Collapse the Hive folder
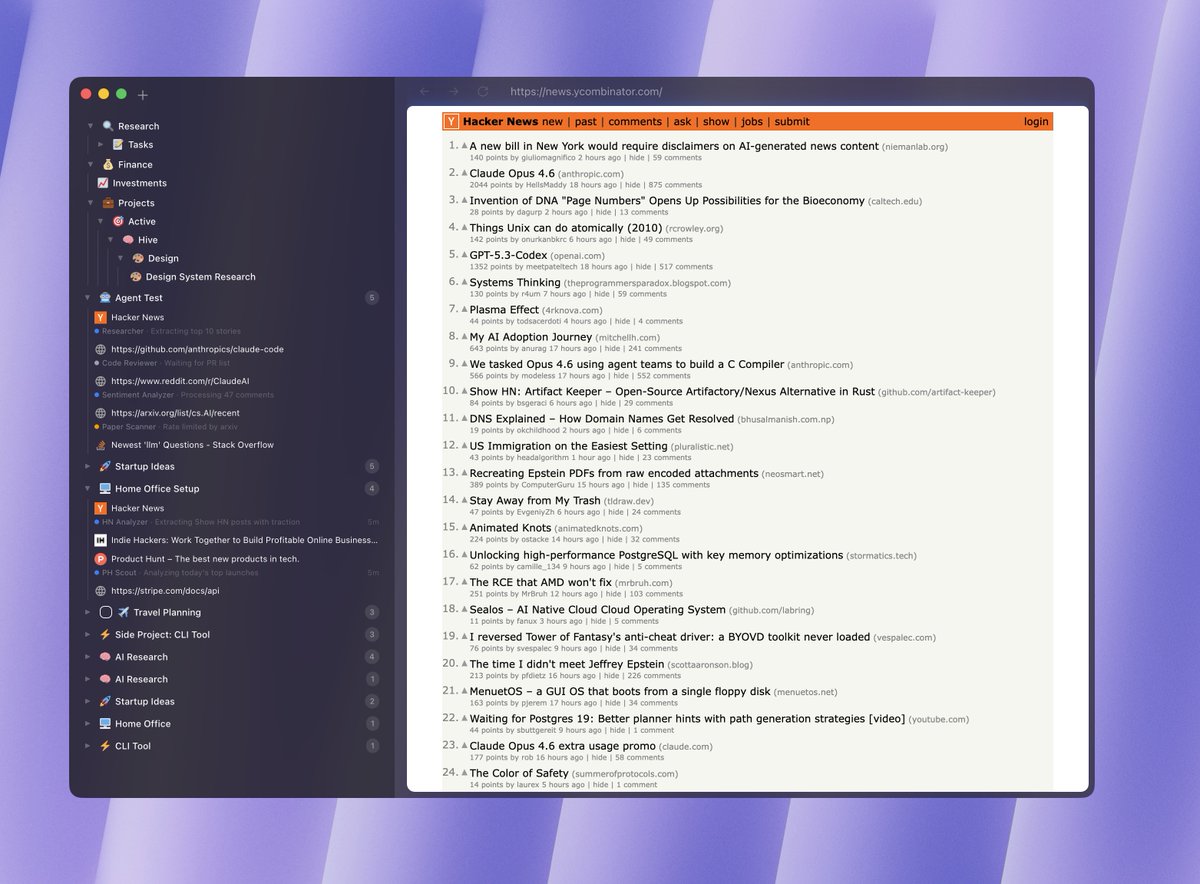The height and width of the screenshot is (884, 1200). (111, 240)
